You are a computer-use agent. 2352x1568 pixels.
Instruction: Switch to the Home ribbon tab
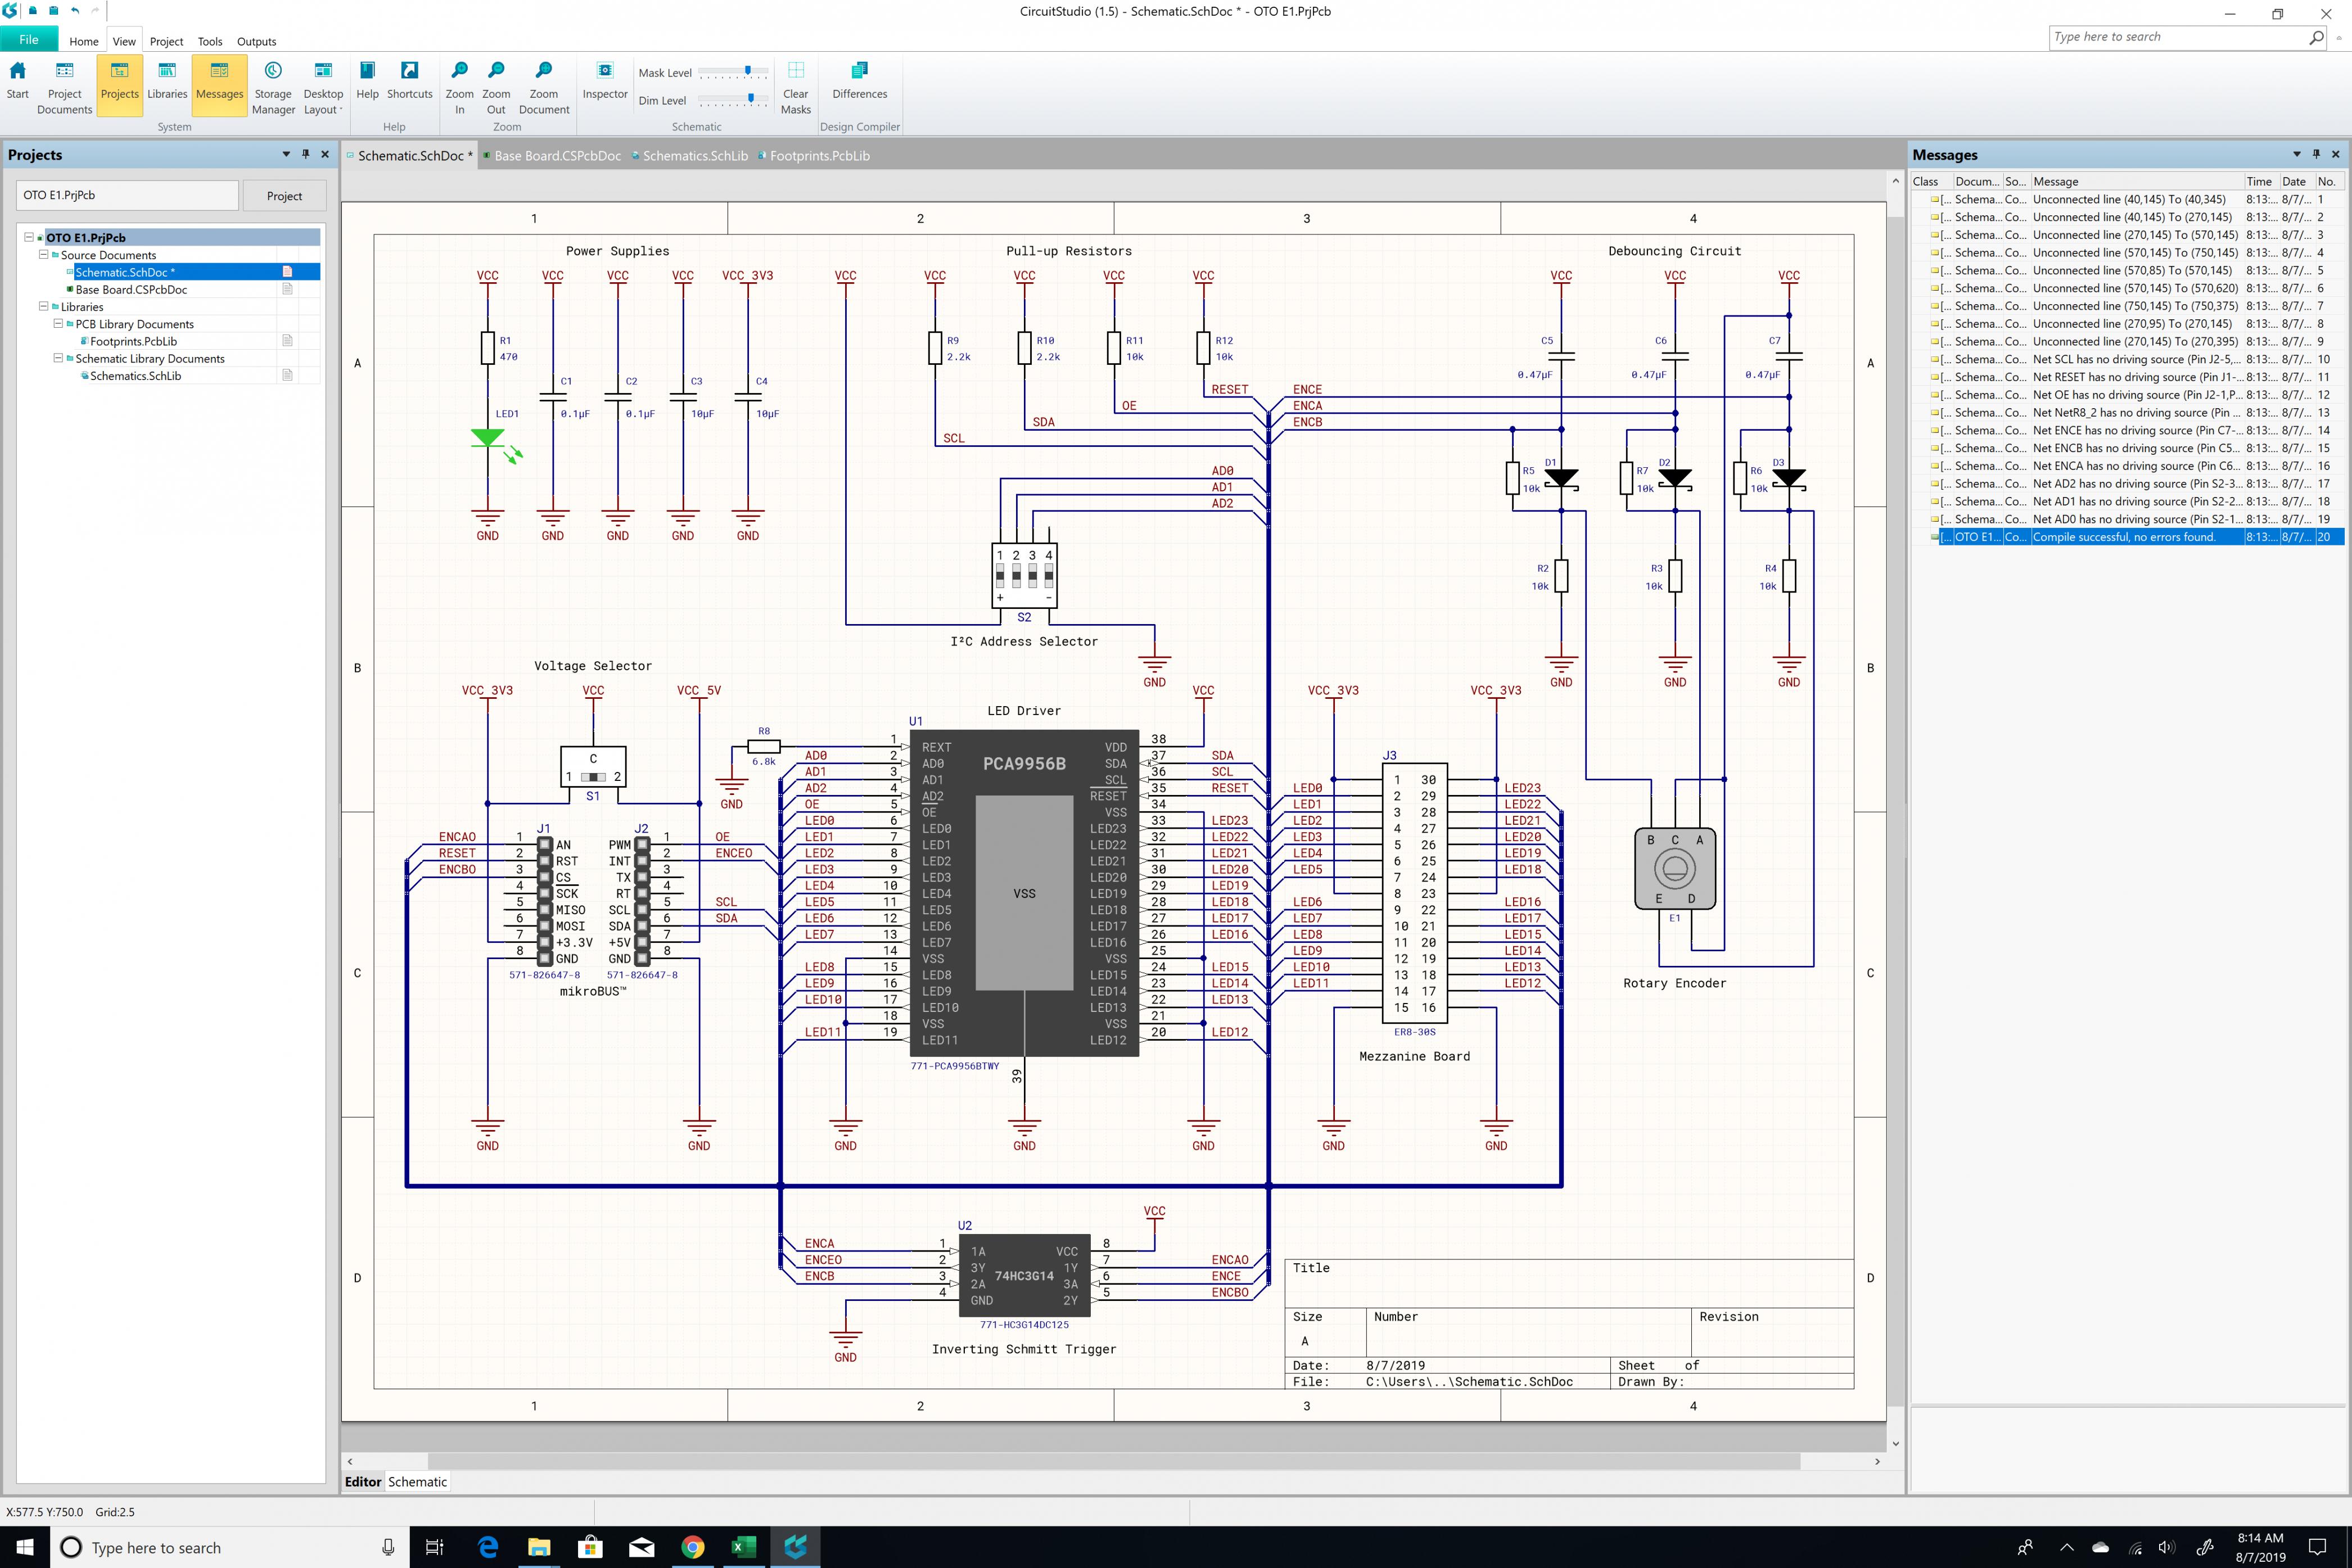(84, 41)
